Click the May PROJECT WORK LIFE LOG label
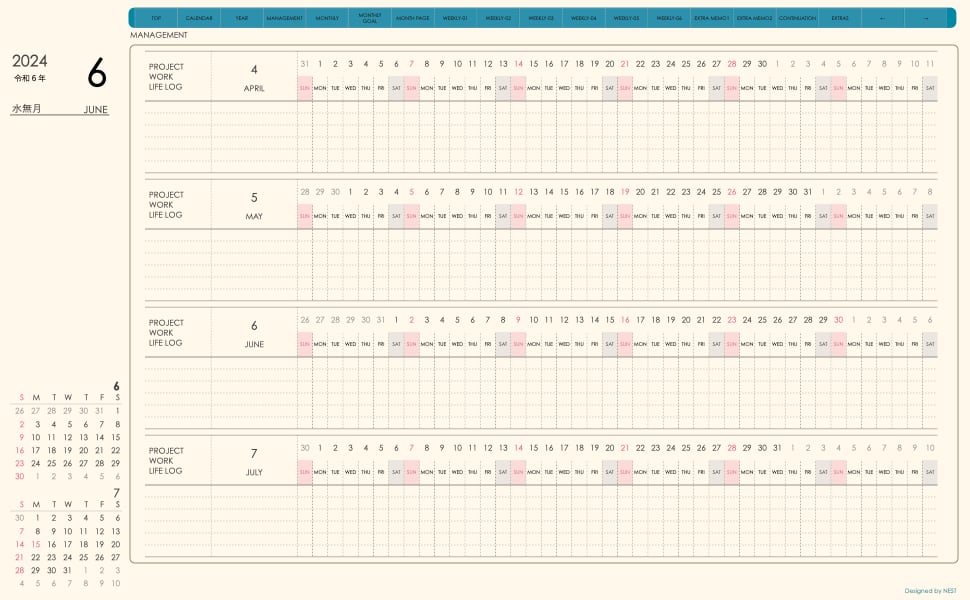The height and width of the screenshot is (600, 970). click(166, 205)
